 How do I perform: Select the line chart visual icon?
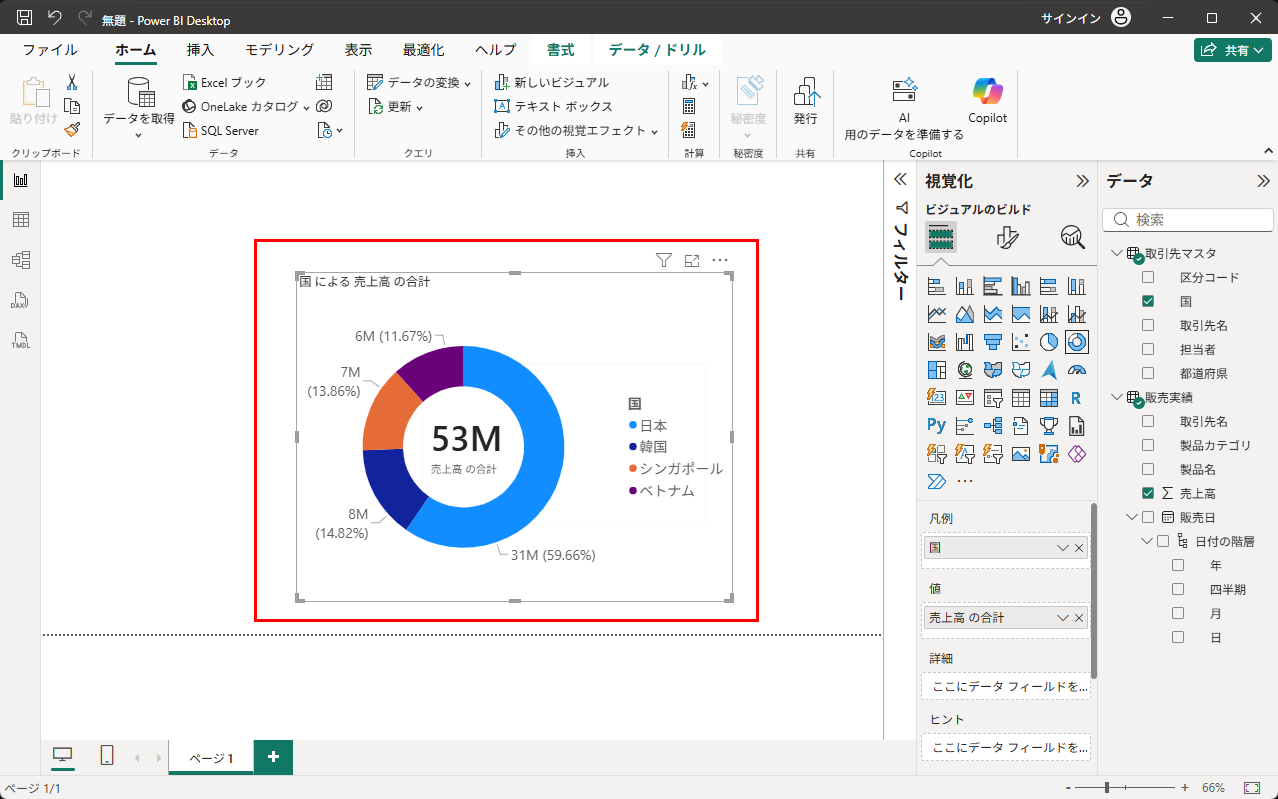click(936, 314)
